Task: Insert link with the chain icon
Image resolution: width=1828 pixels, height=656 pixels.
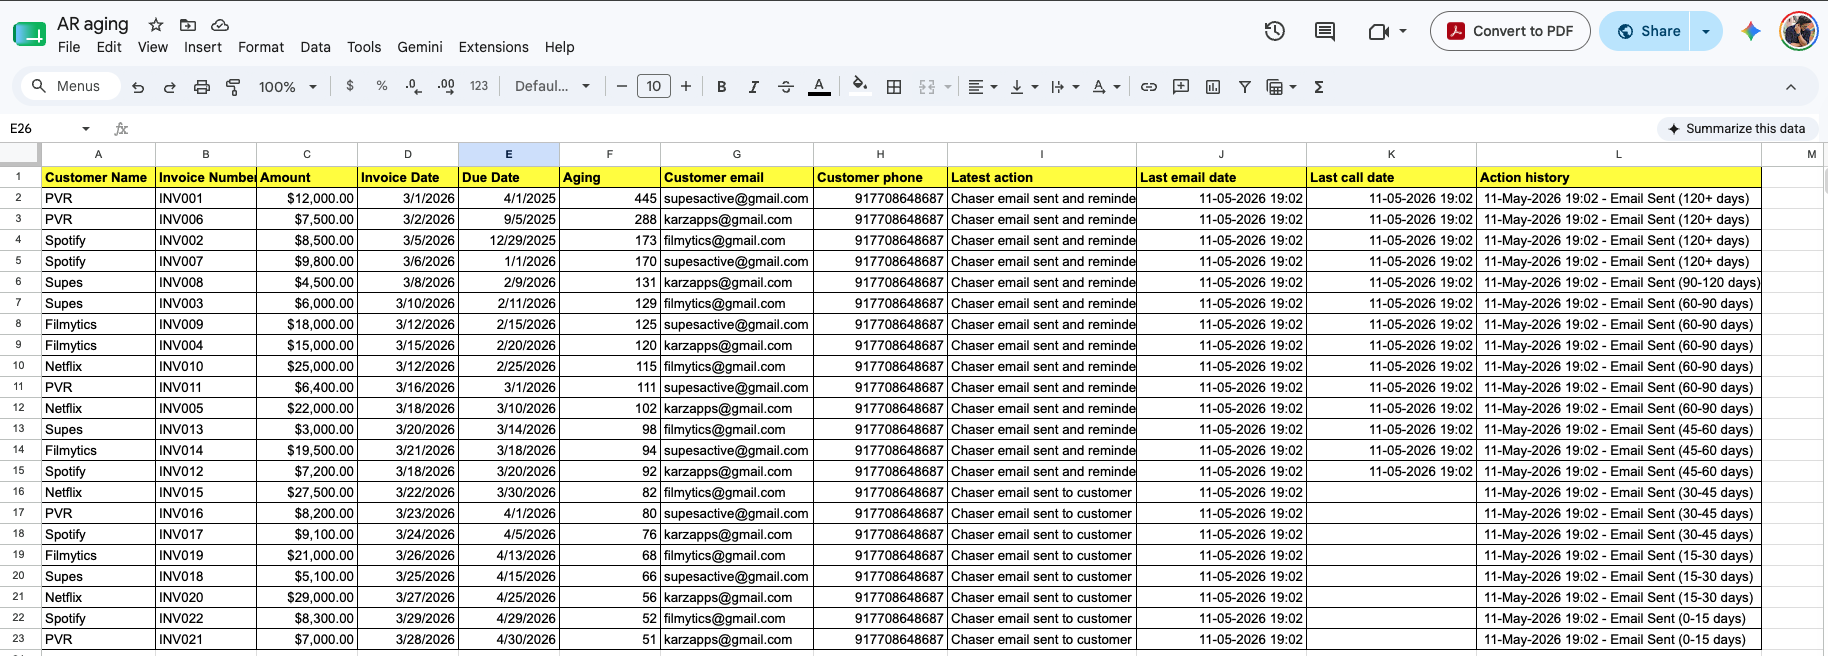Action: tap(1149, 87)
